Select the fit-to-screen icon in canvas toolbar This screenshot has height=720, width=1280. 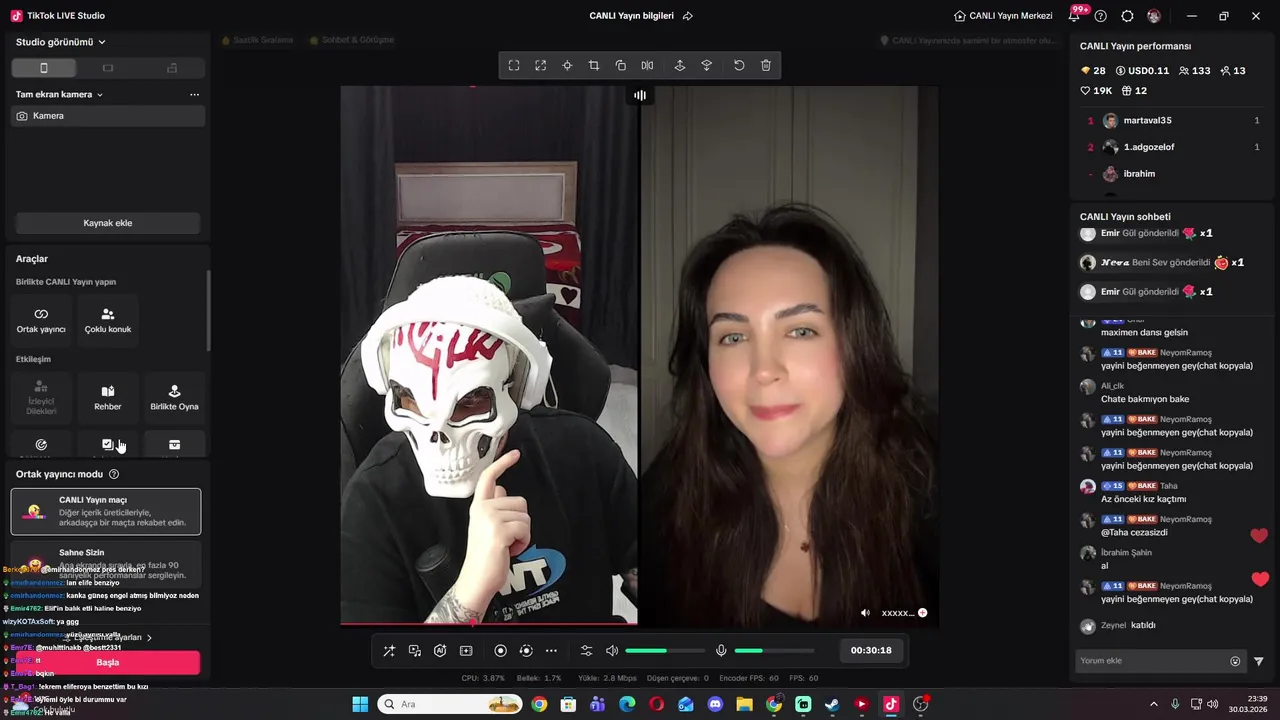coord(514,65)
